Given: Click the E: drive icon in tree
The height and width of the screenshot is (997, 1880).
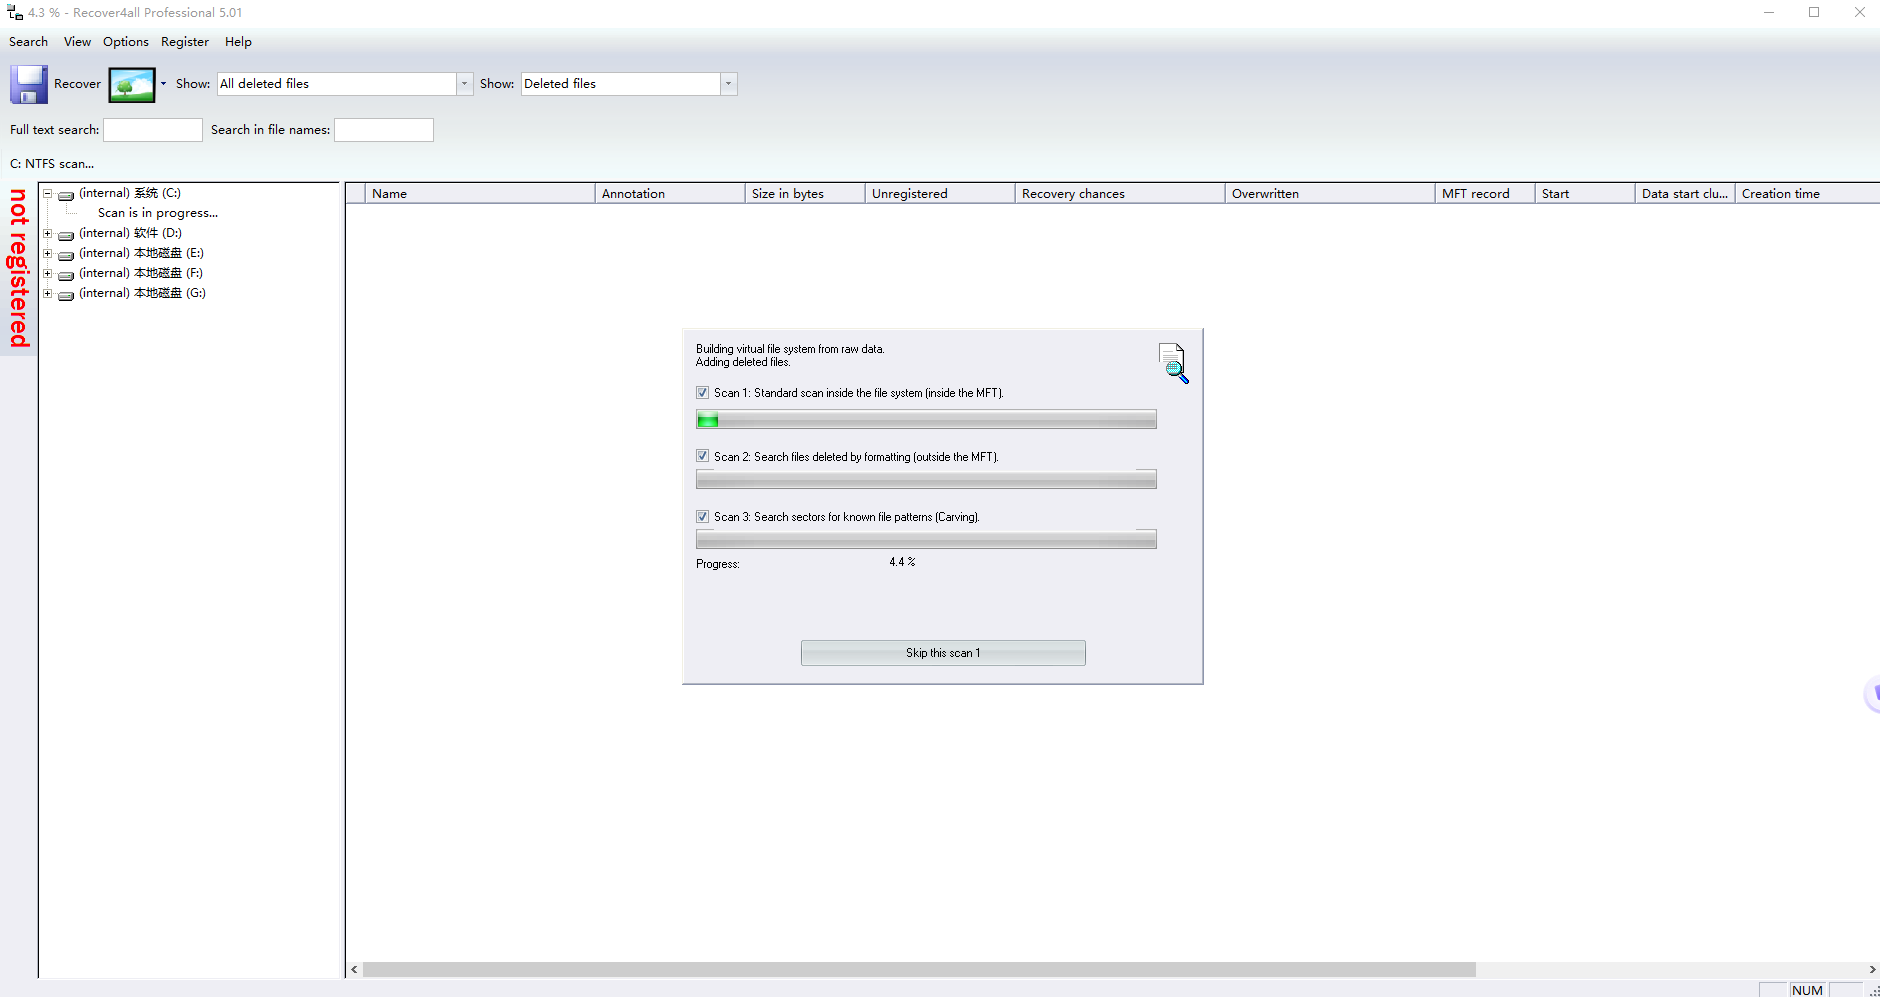Looking at the screenshot, I should 66,255.
